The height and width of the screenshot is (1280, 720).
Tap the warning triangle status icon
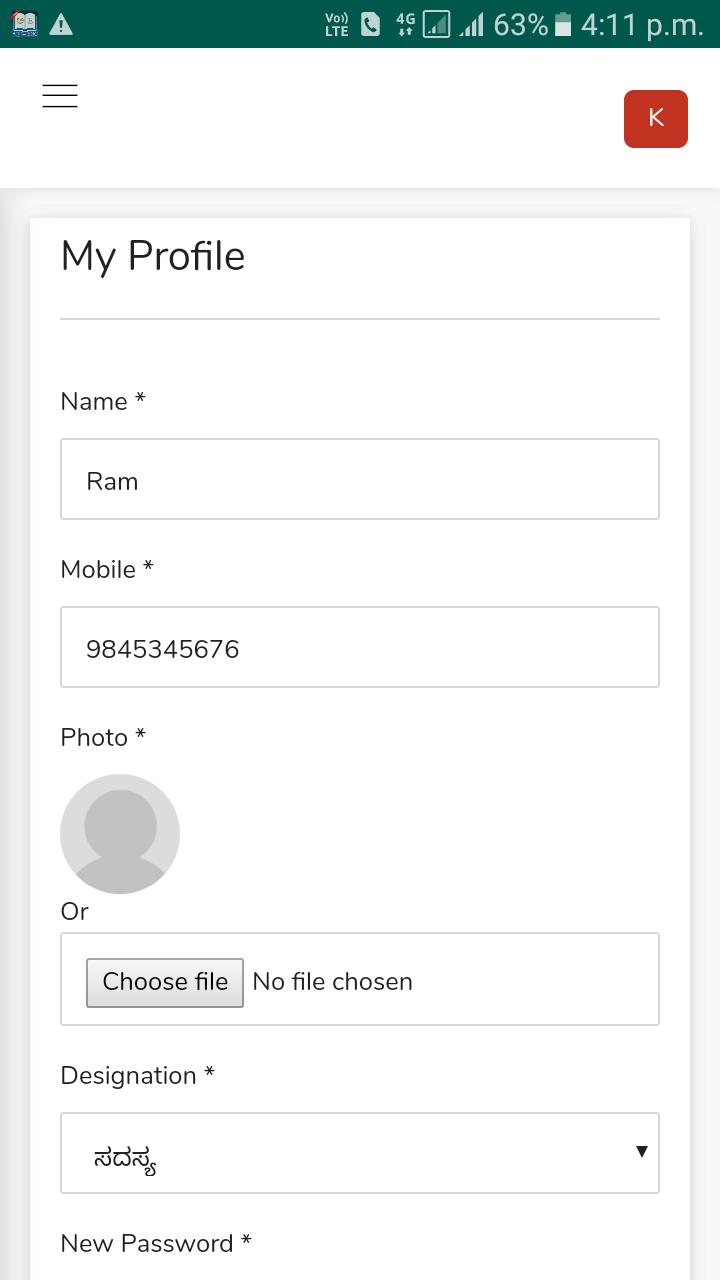(x=61, y=25)
